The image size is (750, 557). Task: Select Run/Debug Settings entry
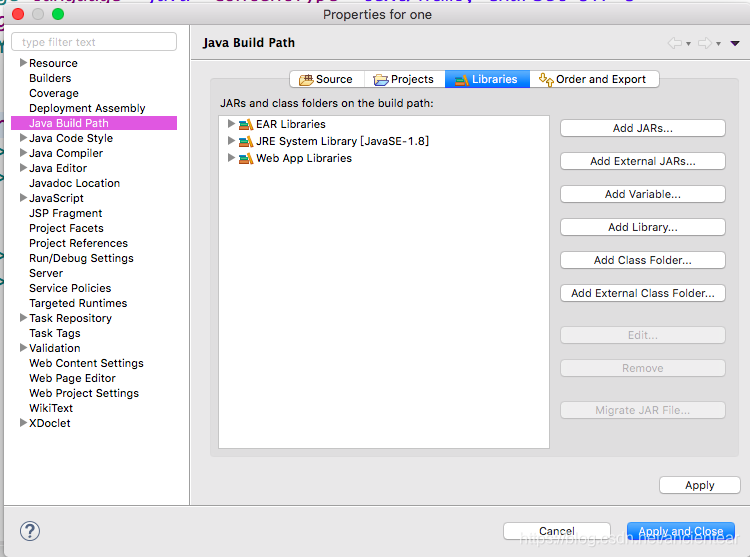point(81,258)
